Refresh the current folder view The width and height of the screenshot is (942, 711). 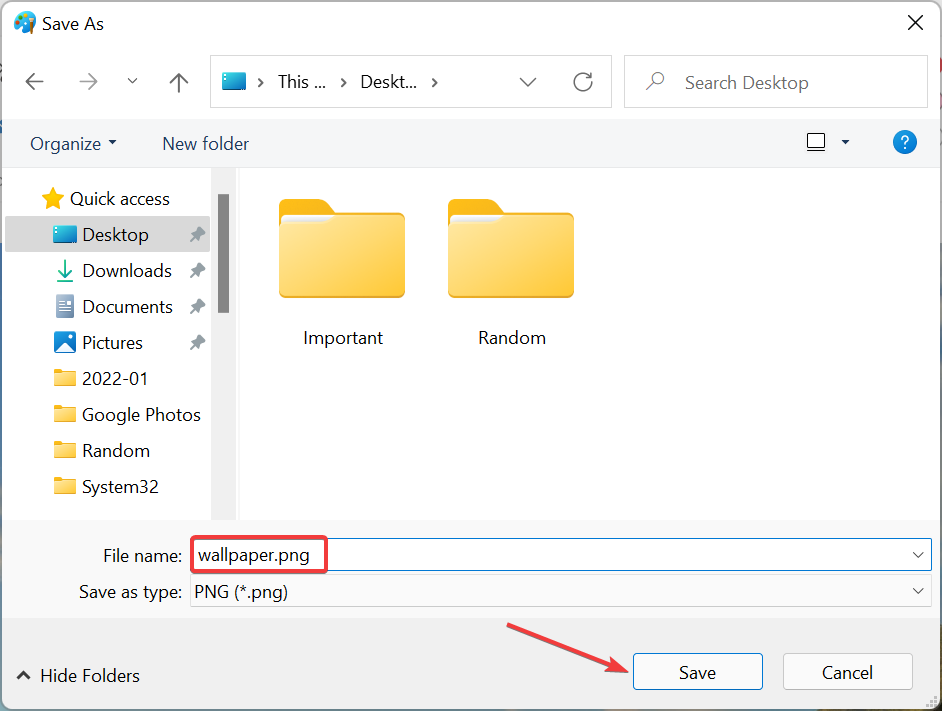click(583, 82)
